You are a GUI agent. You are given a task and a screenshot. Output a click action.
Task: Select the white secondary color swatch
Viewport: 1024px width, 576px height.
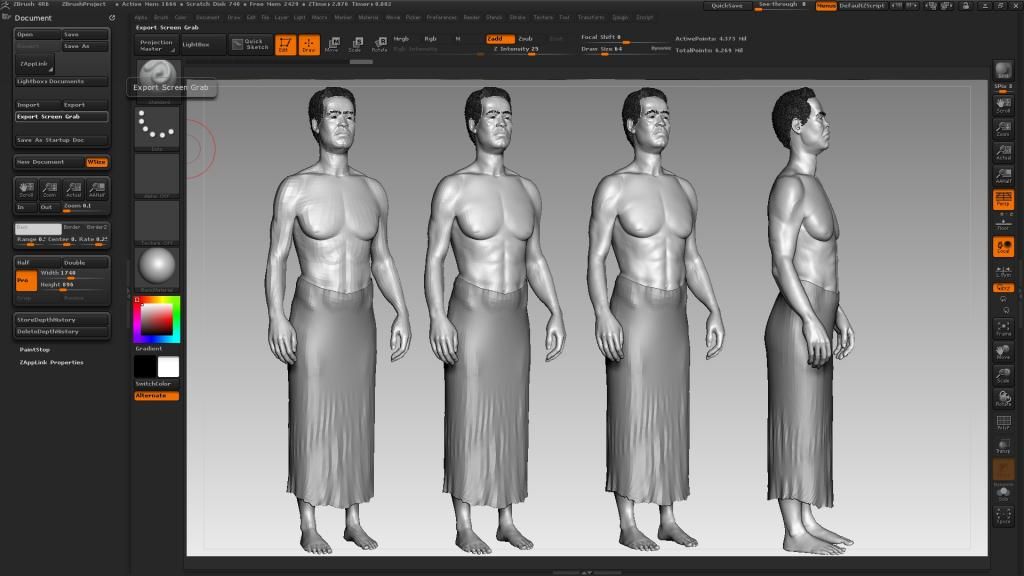pos(168,366)
